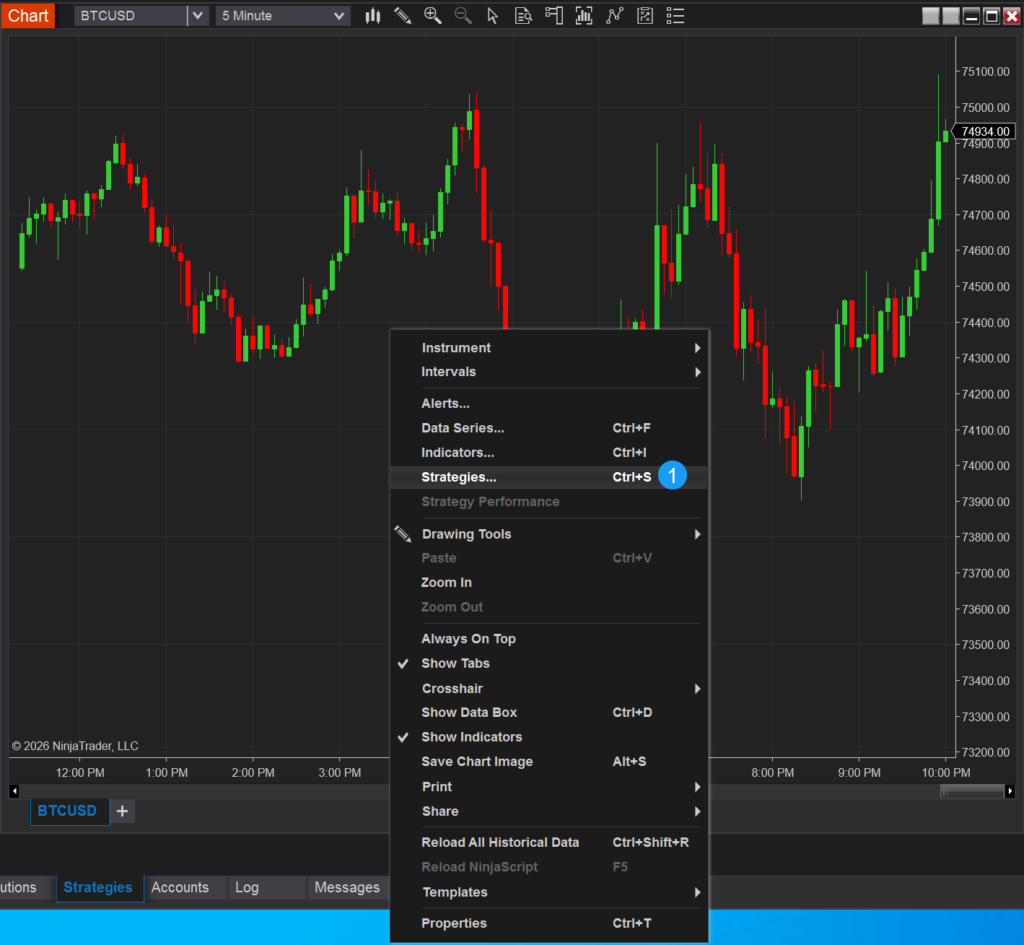Switch to the Accounts tab
This screenshot has width=1024, height=945.
180,887
